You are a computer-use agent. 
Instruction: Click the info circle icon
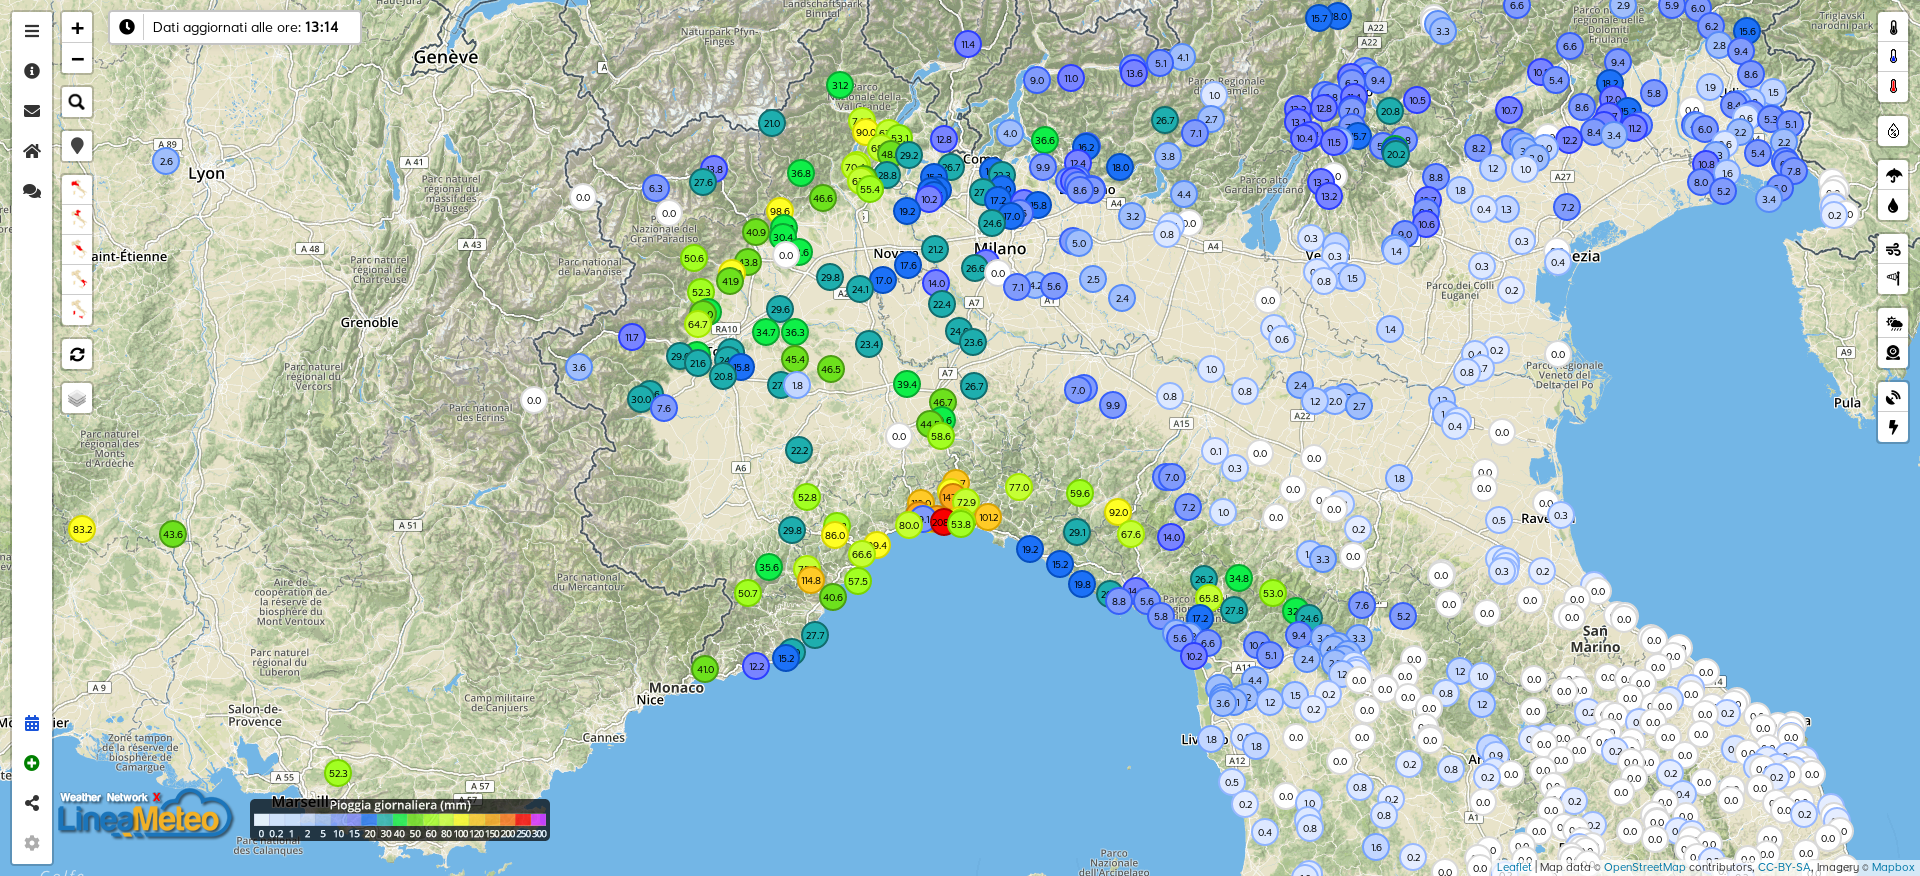pyautogui.click(x=32, y=71)
